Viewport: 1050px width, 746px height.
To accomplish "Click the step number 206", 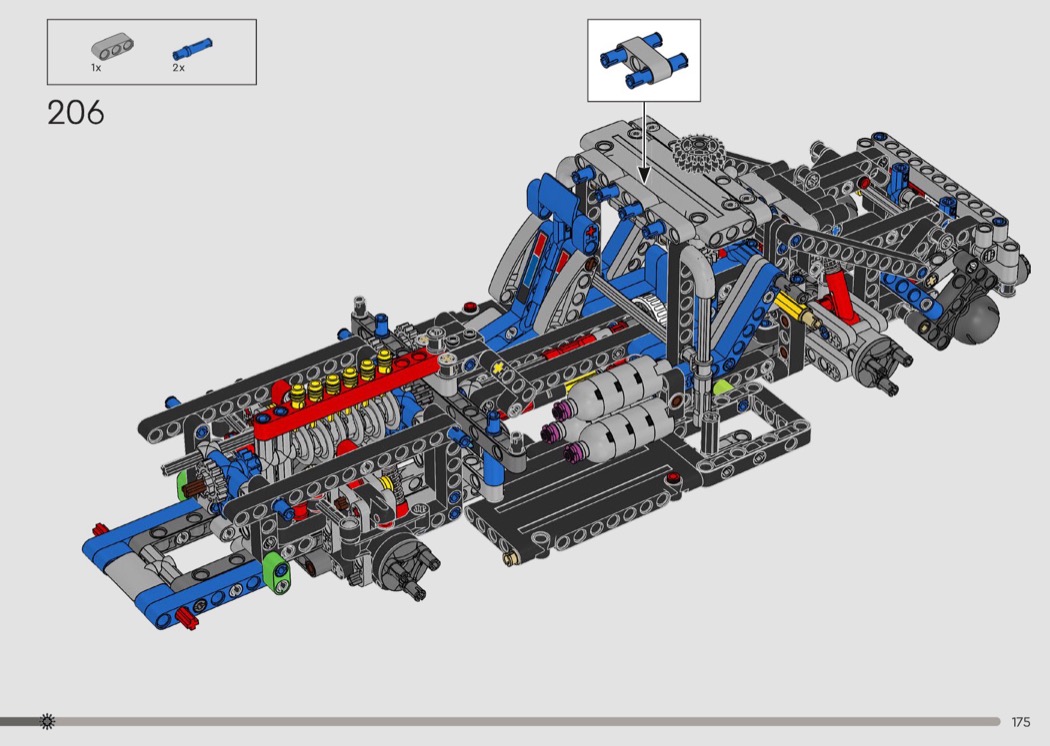I will (75, 112).
